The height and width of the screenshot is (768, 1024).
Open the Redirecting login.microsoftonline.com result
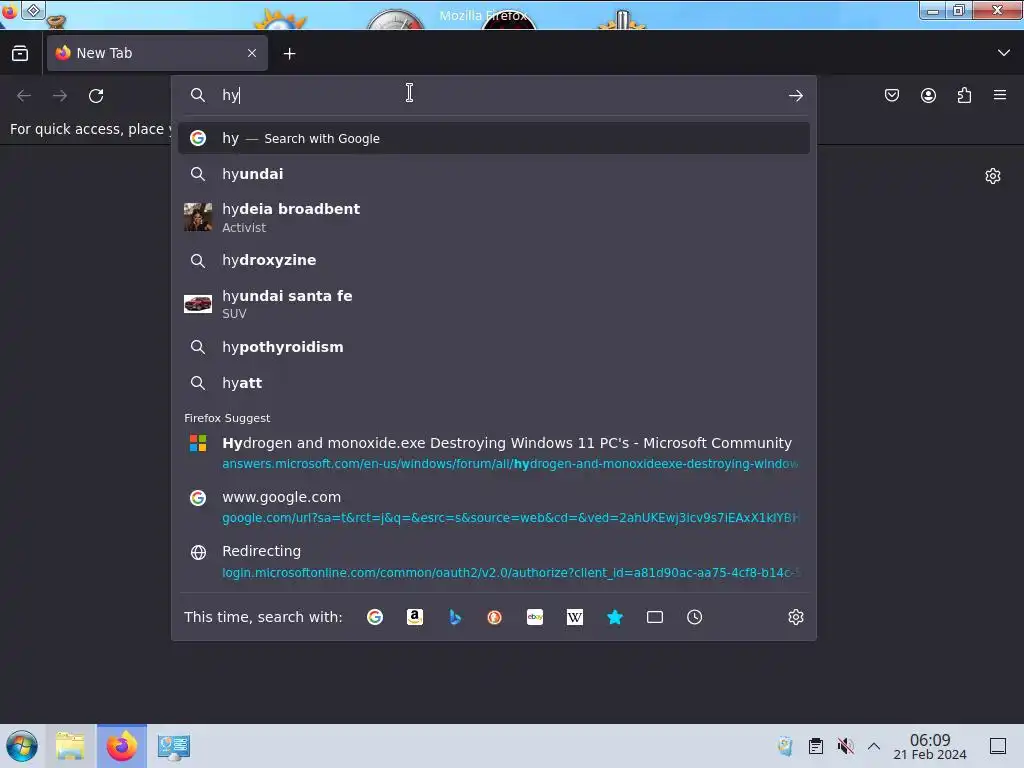click(494, 561)
